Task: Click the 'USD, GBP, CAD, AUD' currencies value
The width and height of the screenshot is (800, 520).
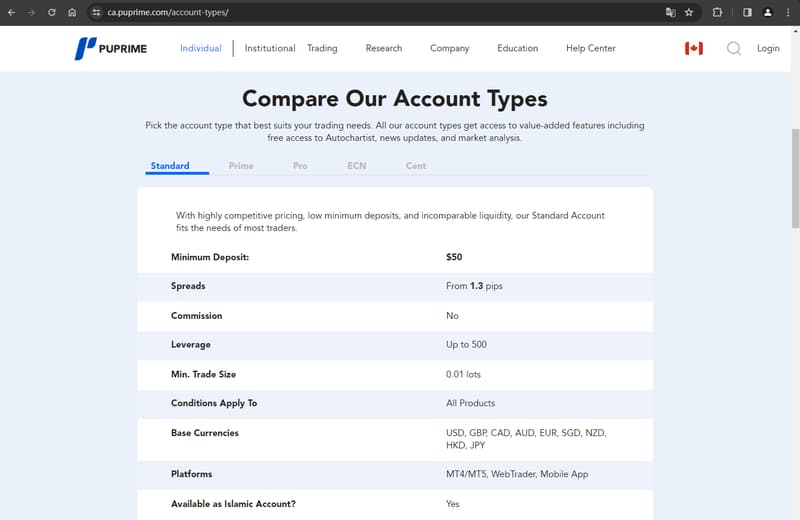Action: coord(526,439)
